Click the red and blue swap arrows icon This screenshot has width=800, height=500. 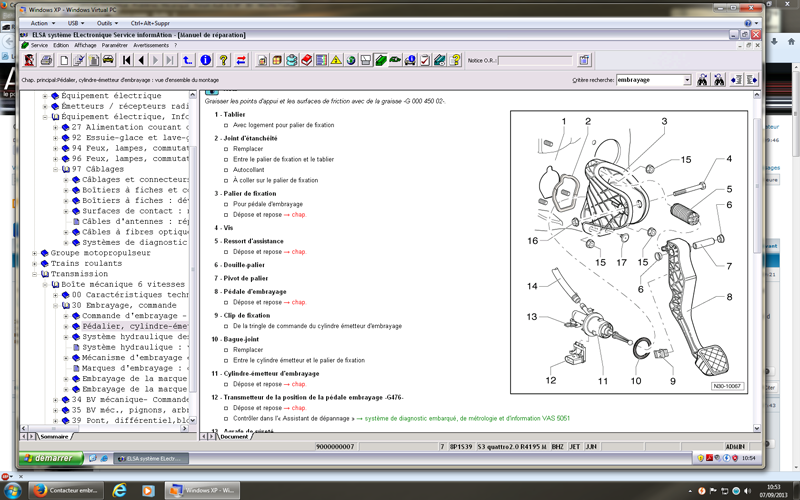(x=241, y=60)
